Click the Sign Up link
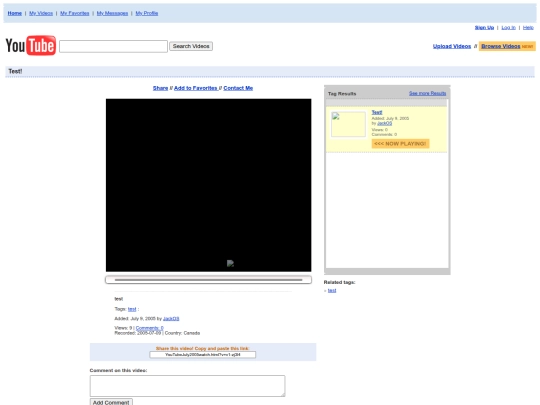The width and height of the screenshot is (540, 405). (x=484, y=28)
